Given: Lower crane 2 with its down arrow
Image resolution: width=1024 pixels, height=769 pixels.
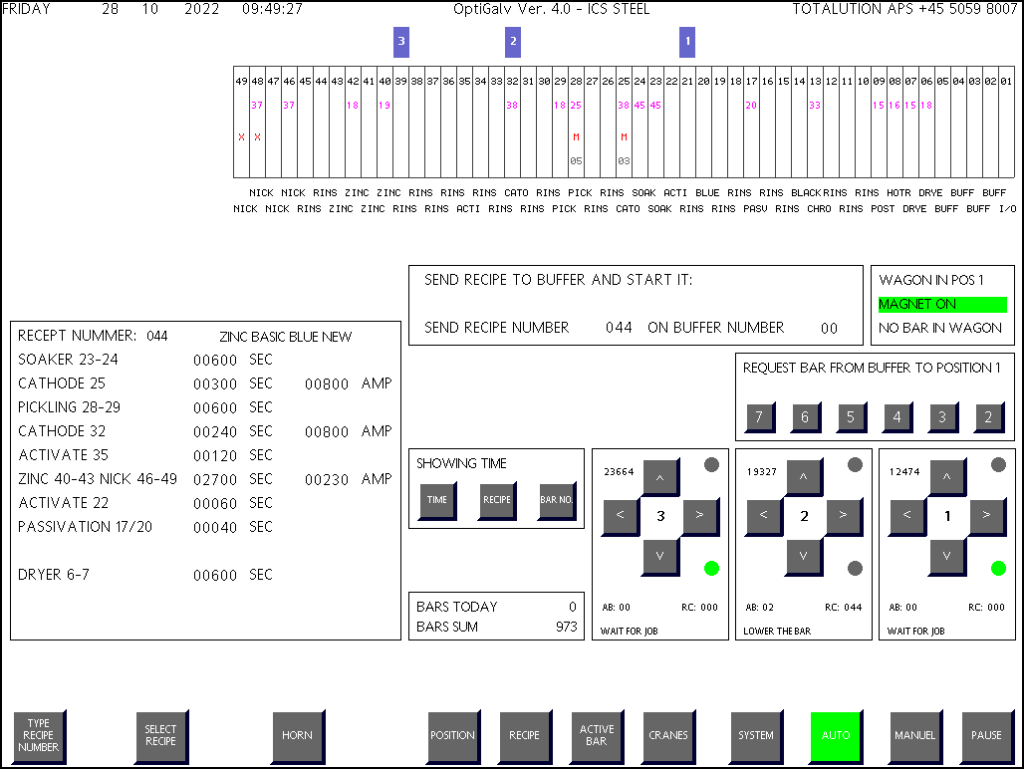Looking at the screenshot, I should (x=804, y=557).
